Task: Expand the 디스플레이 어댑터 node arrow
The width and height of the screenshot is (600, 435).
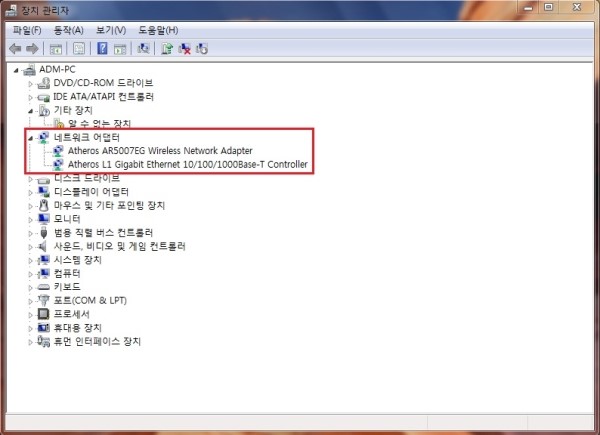Action: tap(31, 191)
